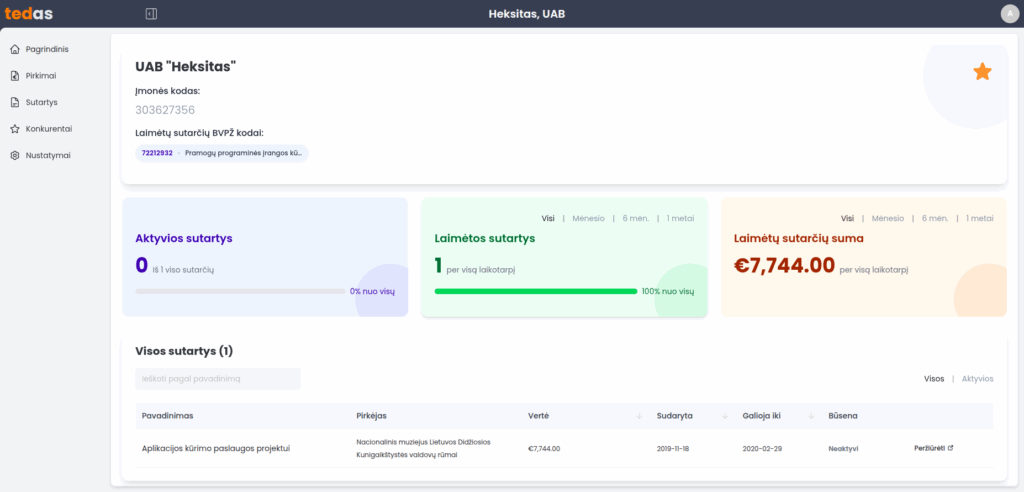
Task: Click the search by pavadinimą input field
Action: pyautogui.click(x=217, y=379)
